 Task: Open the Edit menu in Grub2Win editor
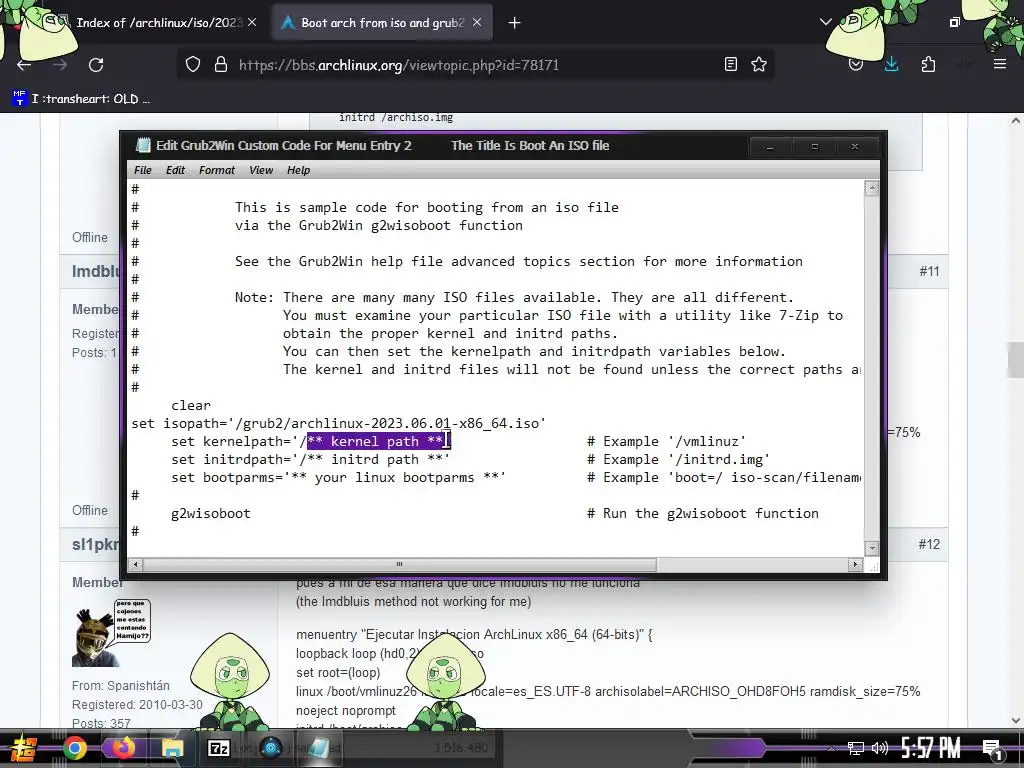[175, 170]
